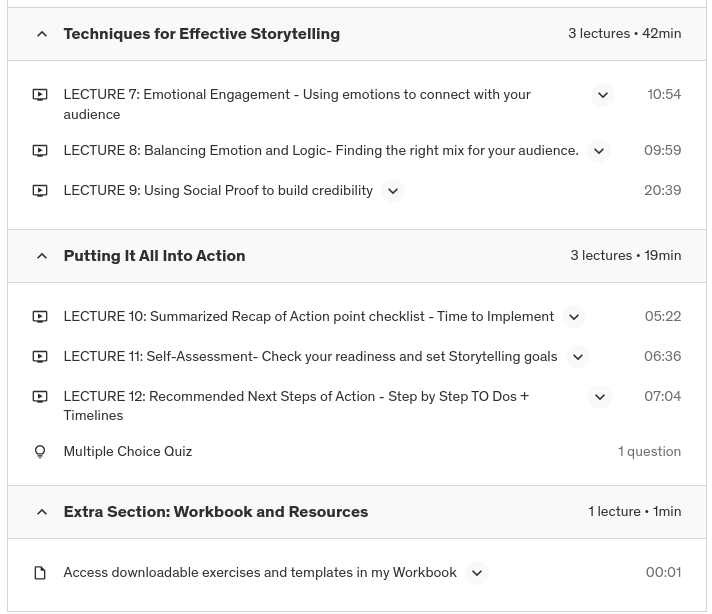Click the lightbulb icon for Multiple Choice Quiz

[x=40, y=452]
